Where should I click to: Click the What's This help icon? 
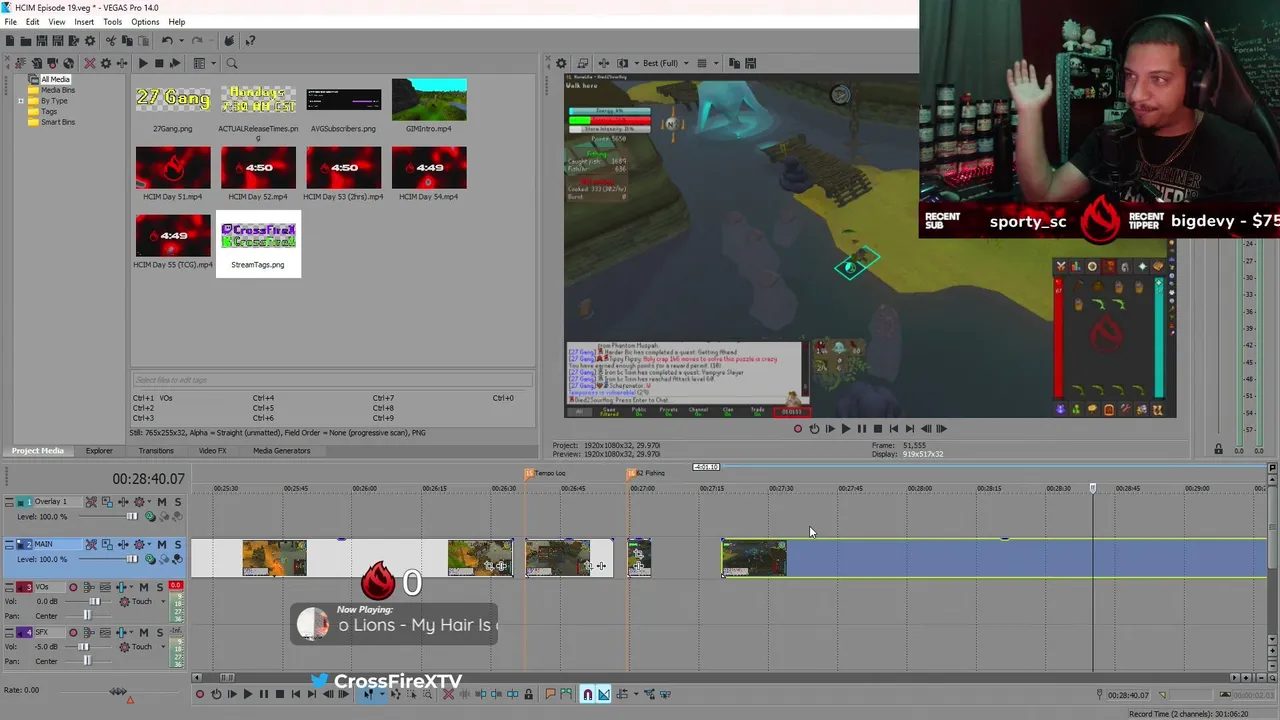pos(250,41)
